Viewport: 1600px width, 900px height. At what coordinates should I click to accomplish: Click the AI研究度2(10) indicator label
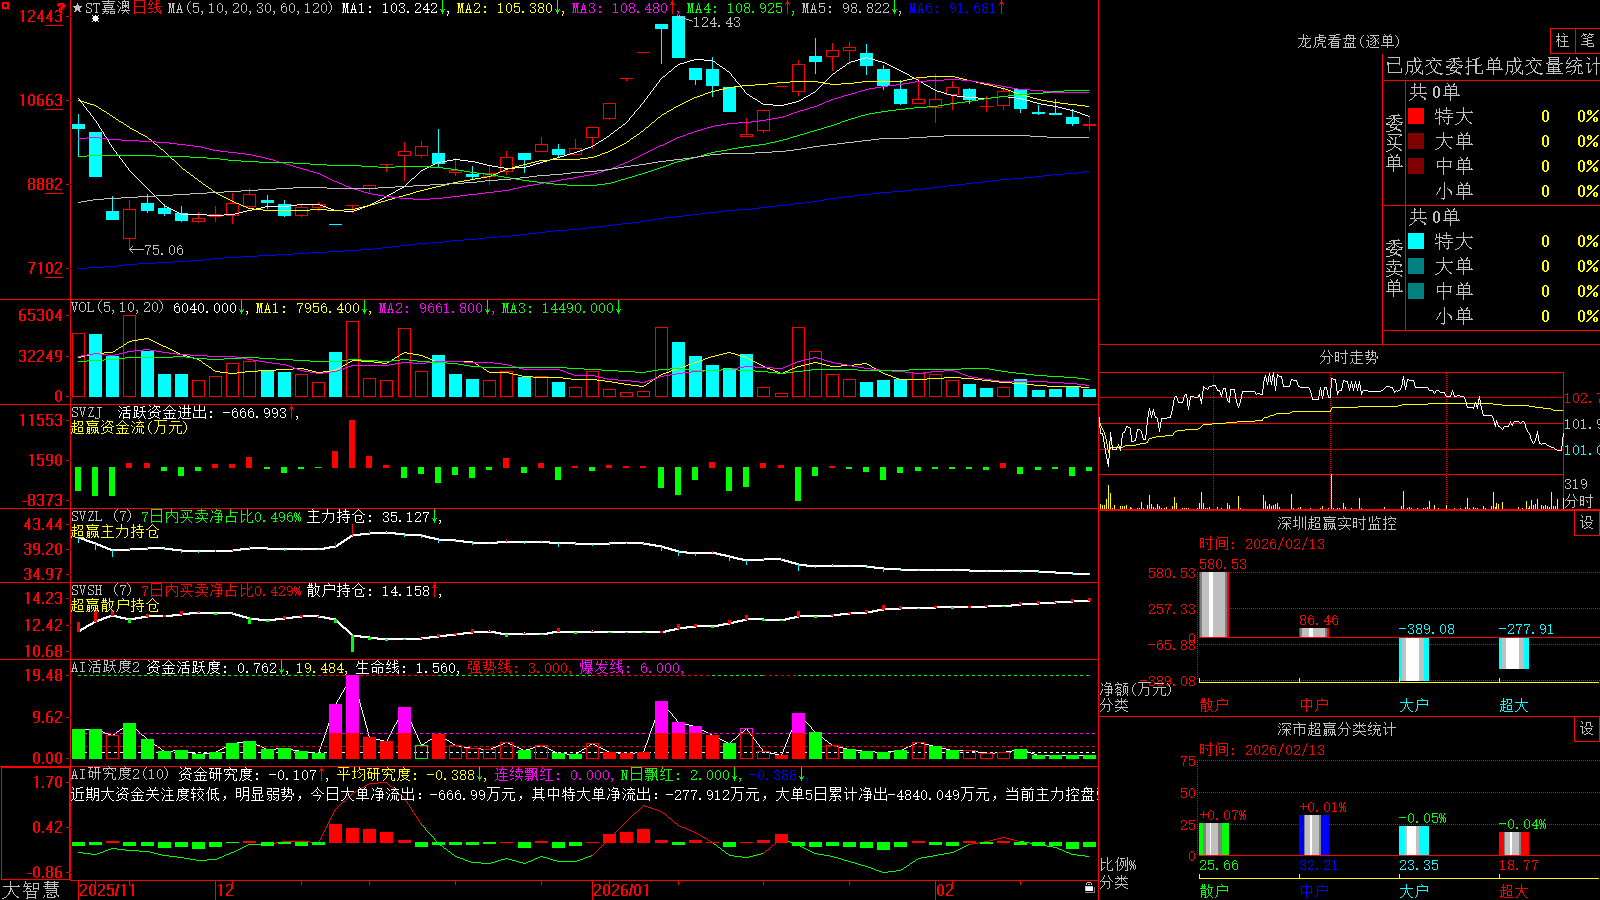pyautogui.click(x=120, y=773)
